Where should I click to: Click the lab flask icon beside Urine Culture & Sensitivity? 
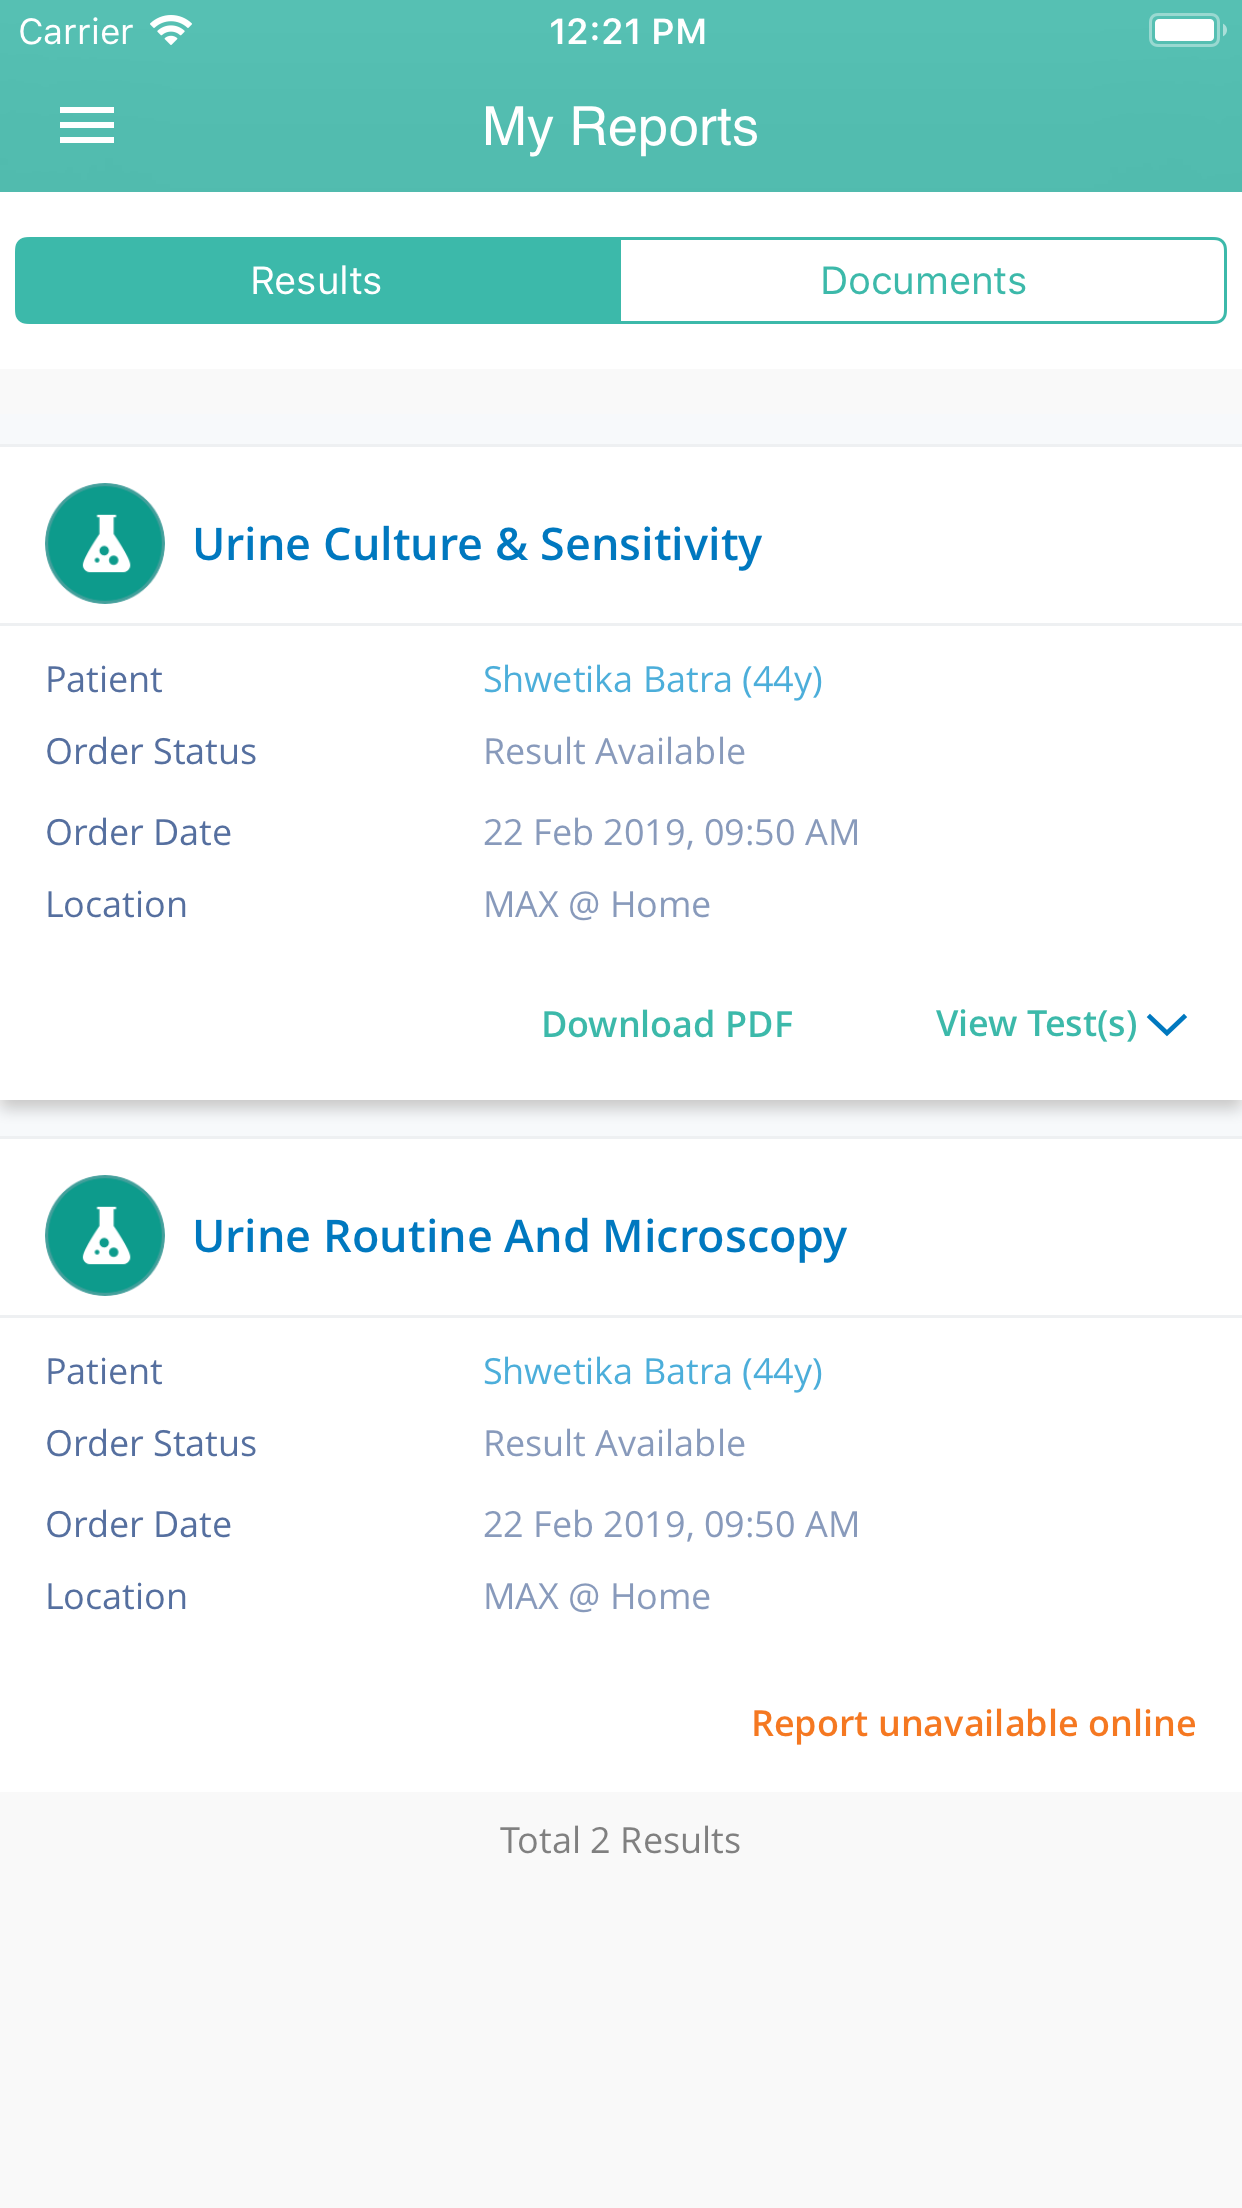[x=104, y=543]
